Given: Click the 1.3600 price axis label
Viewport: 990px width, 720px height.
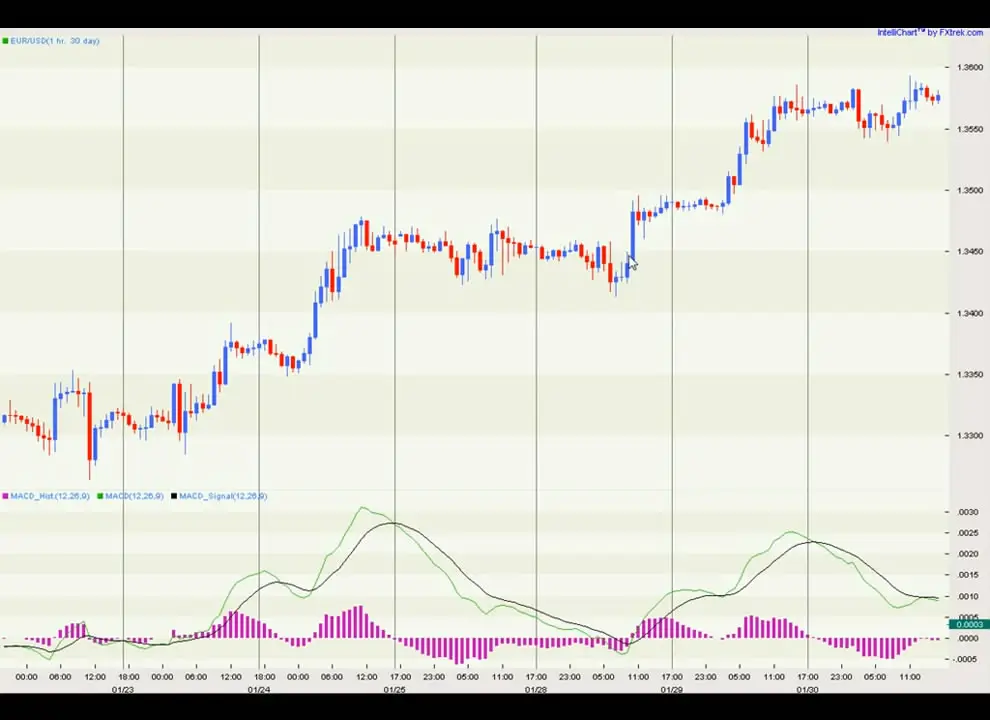Looking at the screenshot, I should tap(970, 68).
